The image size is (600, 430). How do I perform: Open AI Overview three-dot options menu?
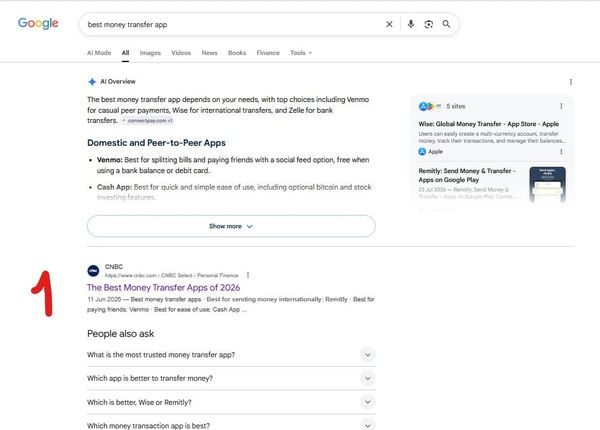tap(571, 82)
